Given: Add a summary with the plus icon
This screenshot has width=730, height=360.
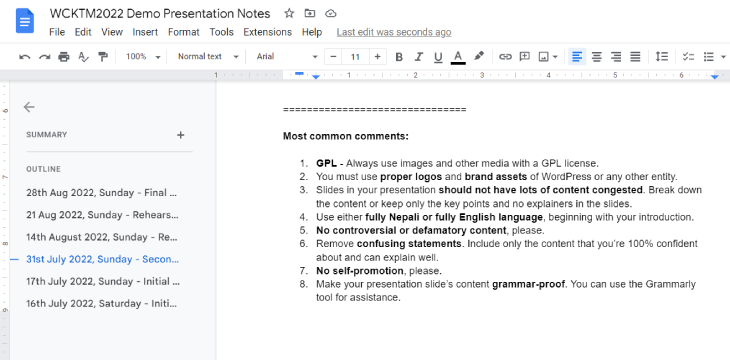Looking at the screenshot, I should click(x=181, y=135).
